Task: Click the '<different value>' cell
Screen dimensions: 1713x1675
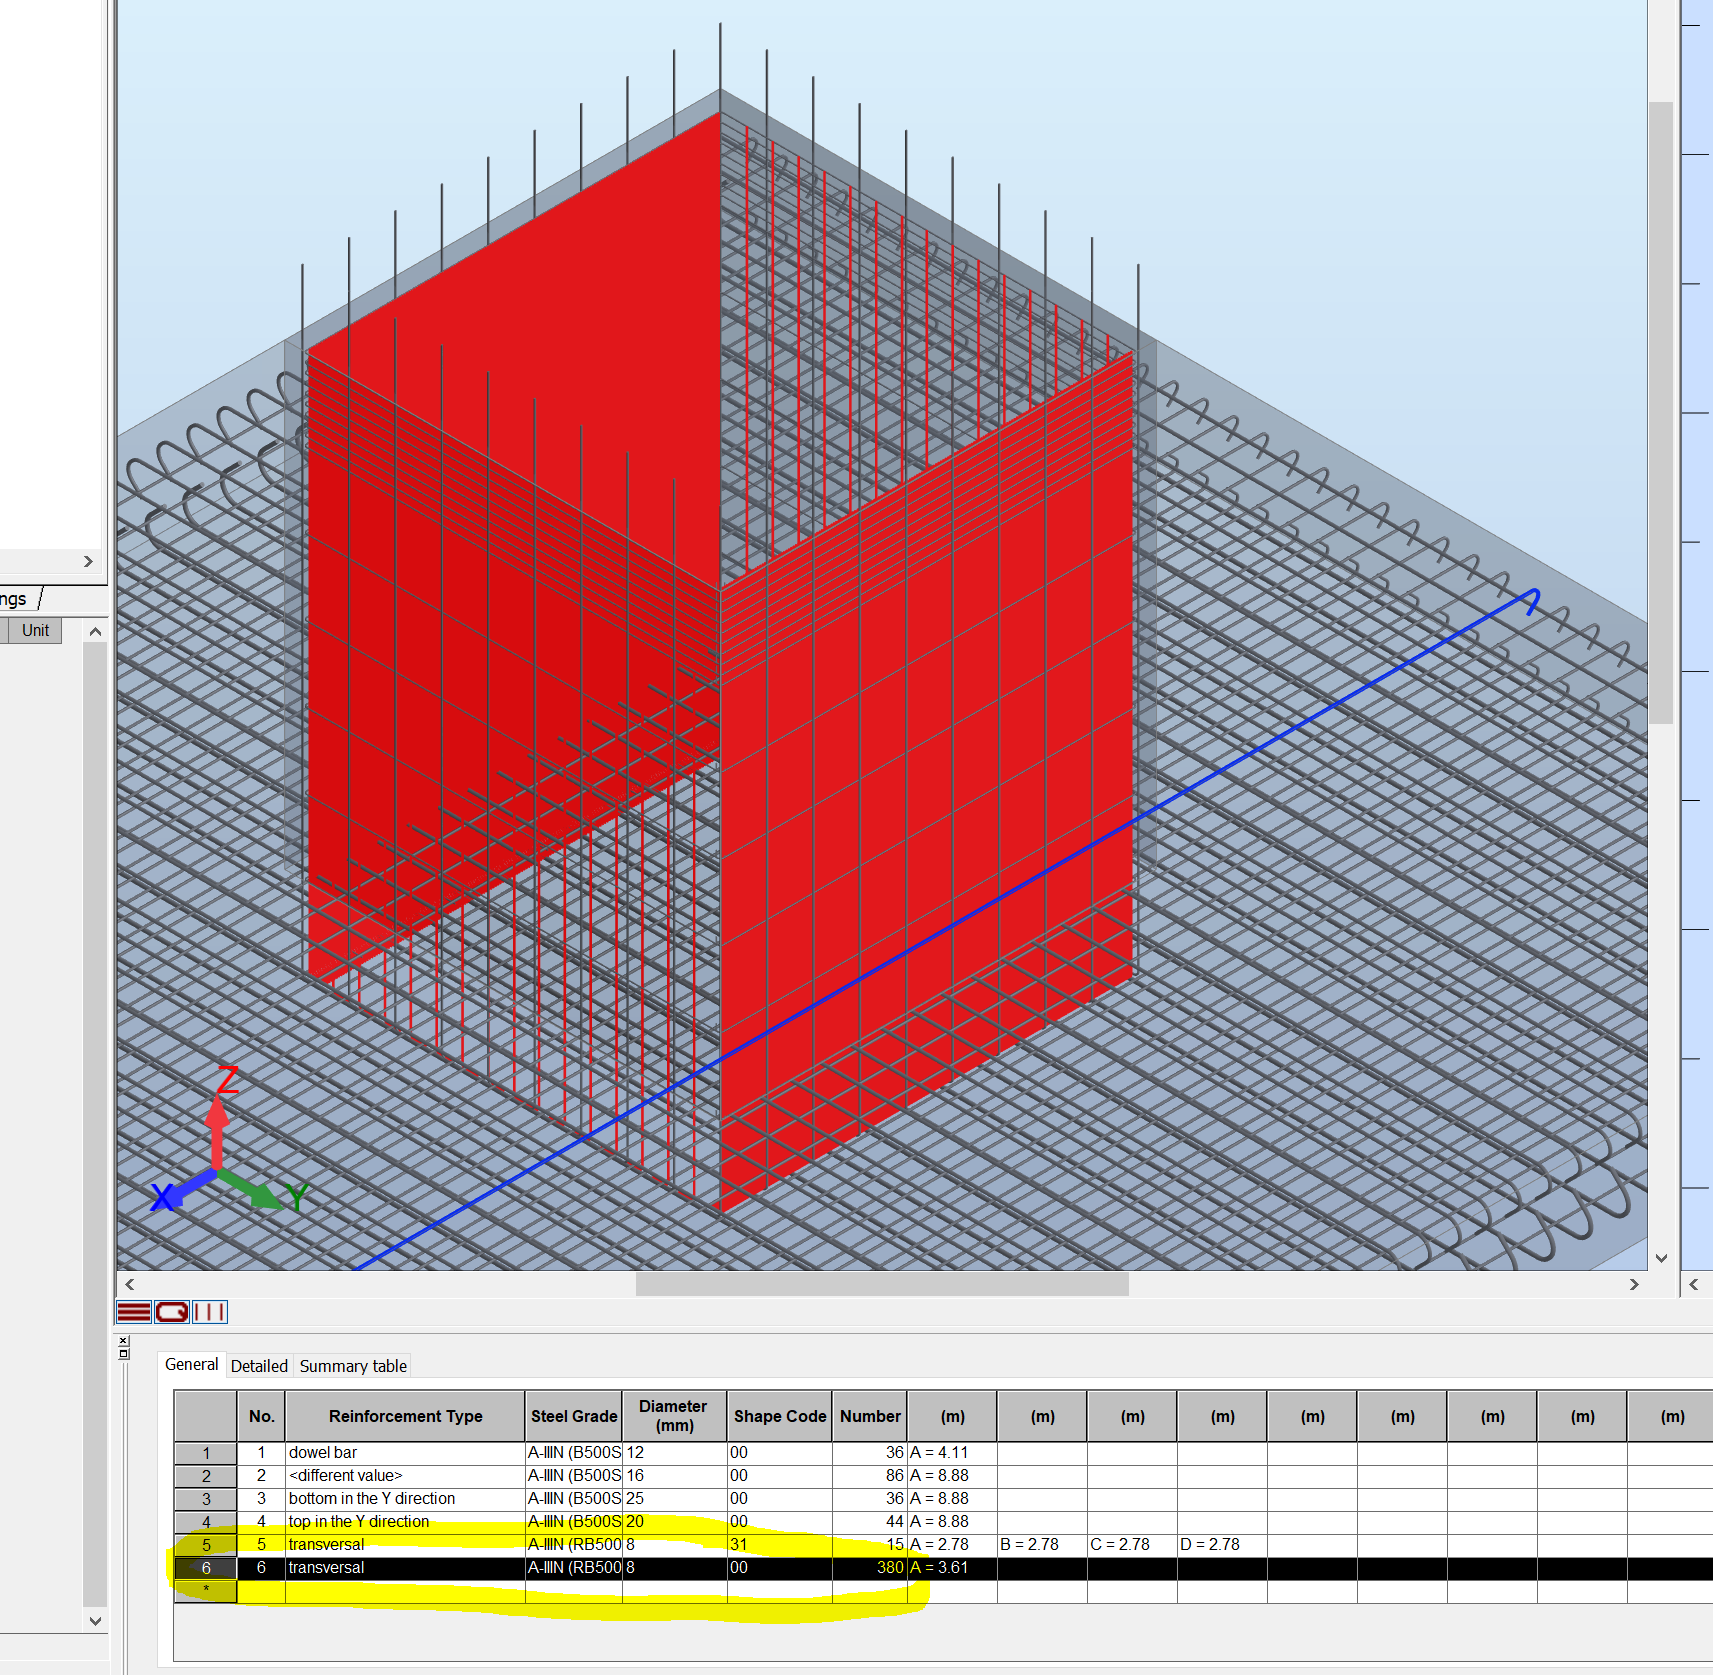Action: tap(405, 1476)
